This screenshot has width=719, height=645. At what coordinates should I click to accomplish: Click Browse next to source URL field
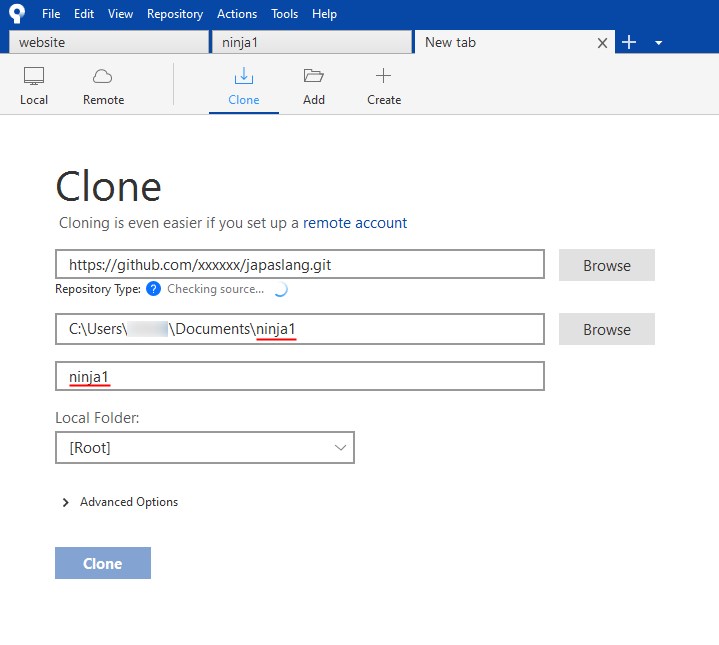606,266
